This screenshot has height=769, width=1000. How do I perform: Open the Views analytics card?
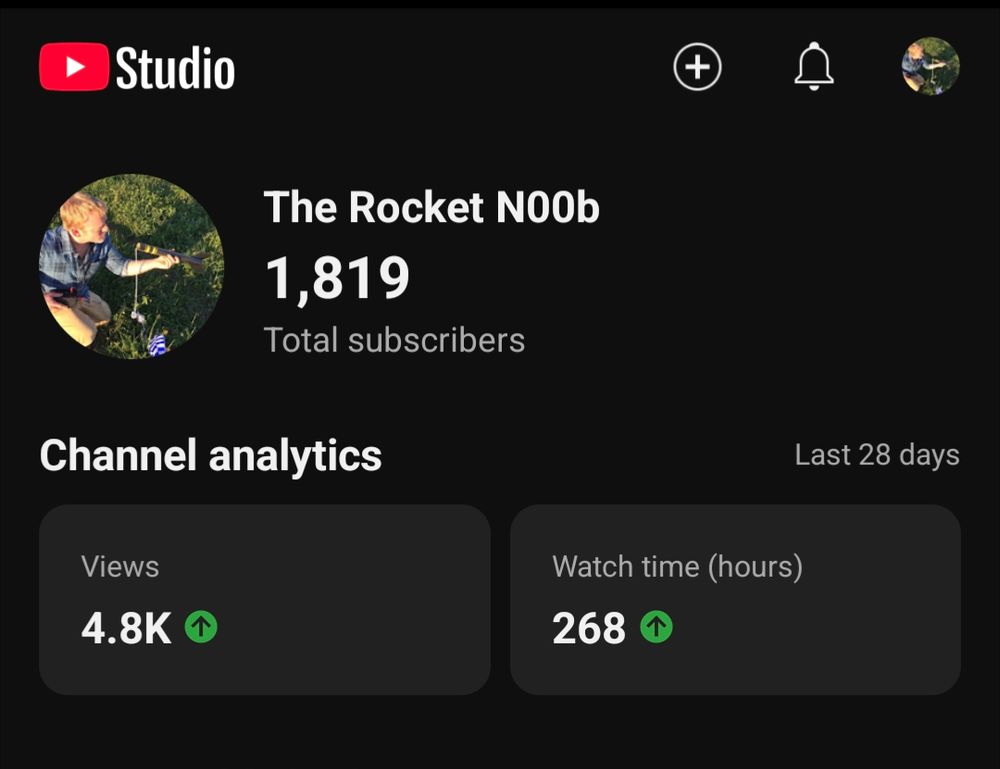coord(265,599)
